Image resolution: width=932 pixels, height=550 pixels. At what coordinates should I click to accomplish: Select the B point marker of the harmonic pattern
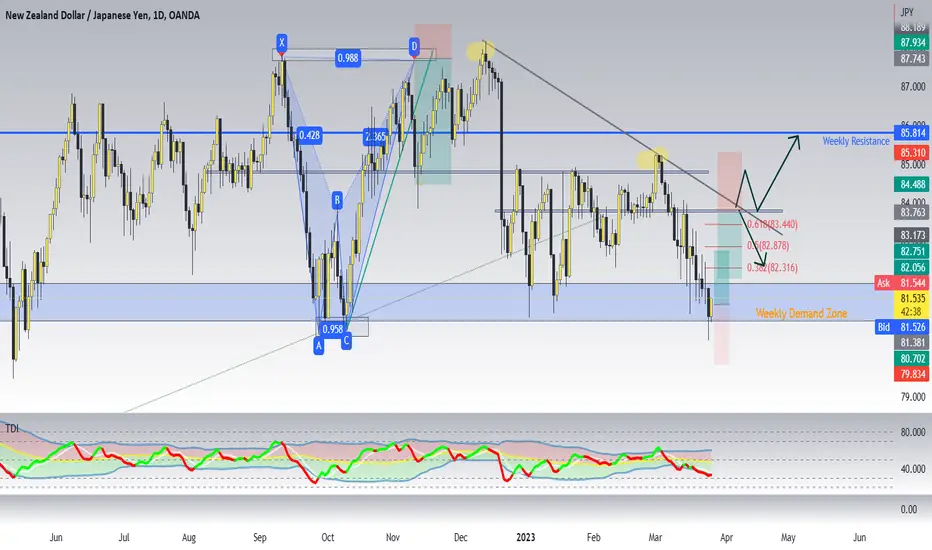point(337,200)
